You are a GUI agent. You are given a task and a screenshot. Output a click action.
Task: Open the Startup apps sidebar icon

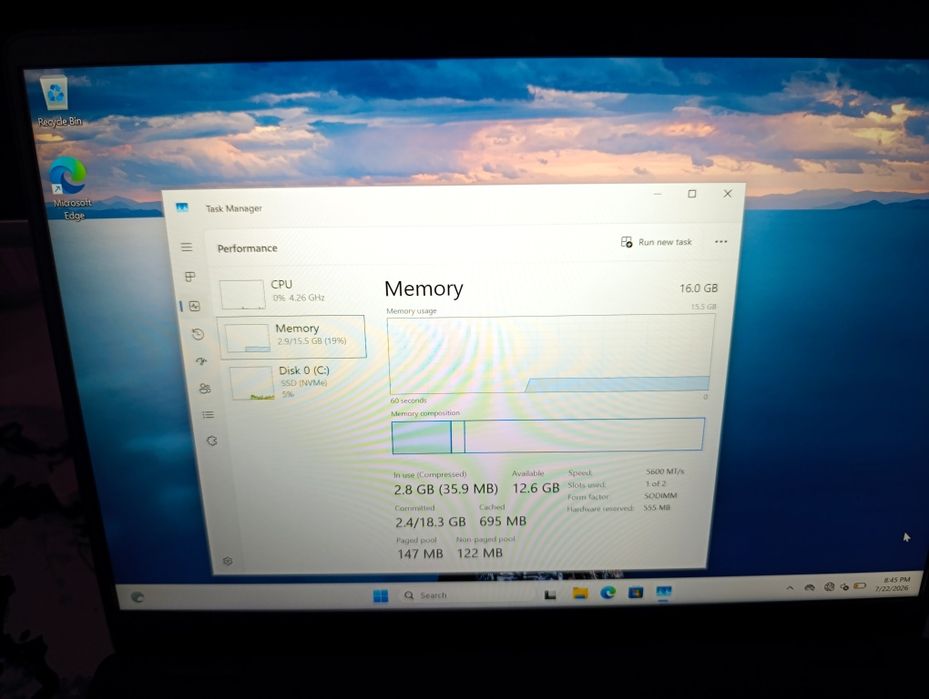tap(201, 361)
